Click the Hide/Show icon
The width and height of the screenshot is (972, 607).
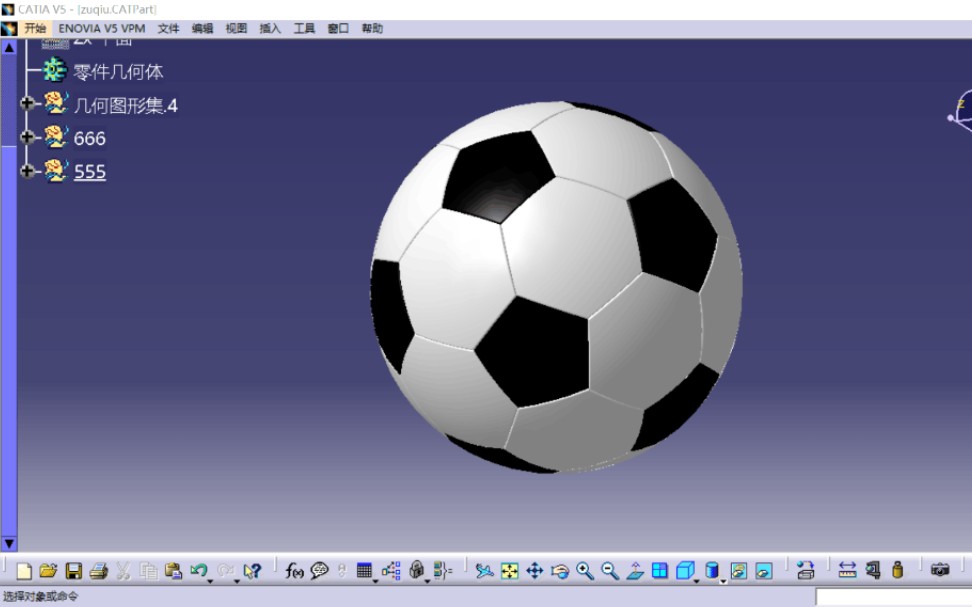tap(738, 570)
